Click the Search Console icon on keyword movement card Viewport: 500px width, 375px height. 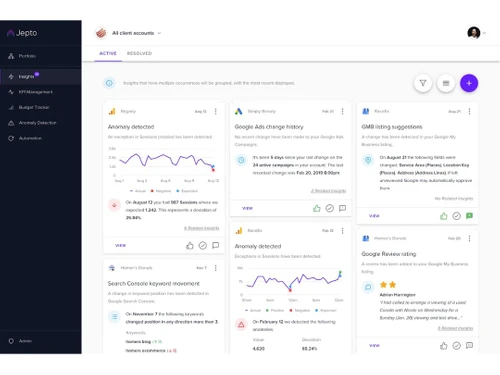click(112, 268)
